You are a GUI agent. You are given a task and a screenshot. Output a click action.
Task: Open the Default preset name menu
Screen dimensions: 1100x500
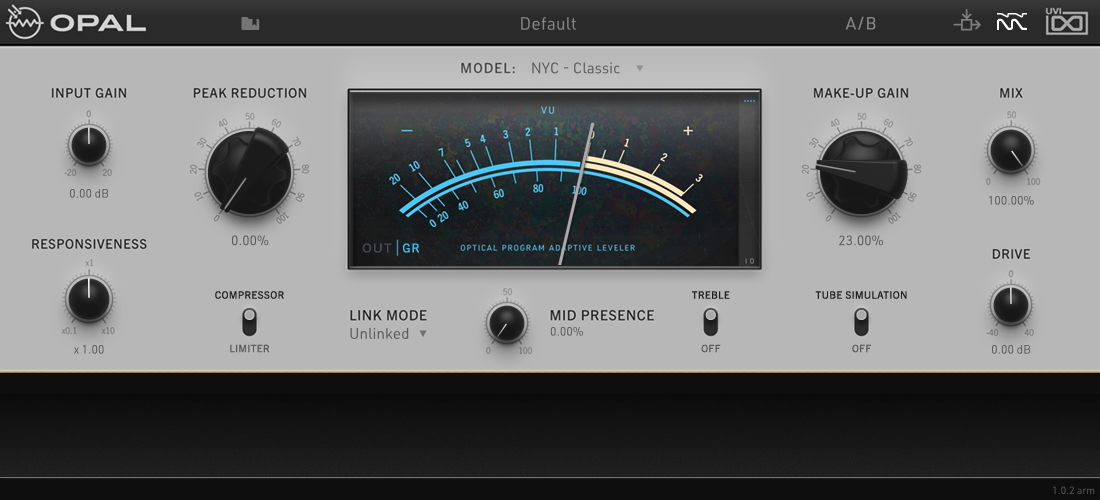548,23
